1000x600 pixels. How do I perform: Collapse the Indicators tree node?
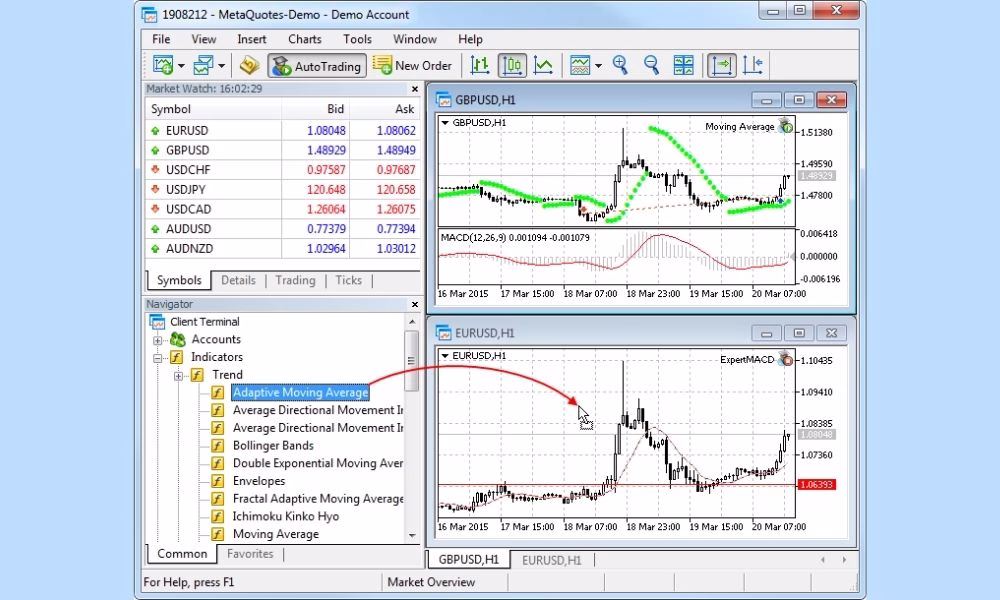click(158, 357)
